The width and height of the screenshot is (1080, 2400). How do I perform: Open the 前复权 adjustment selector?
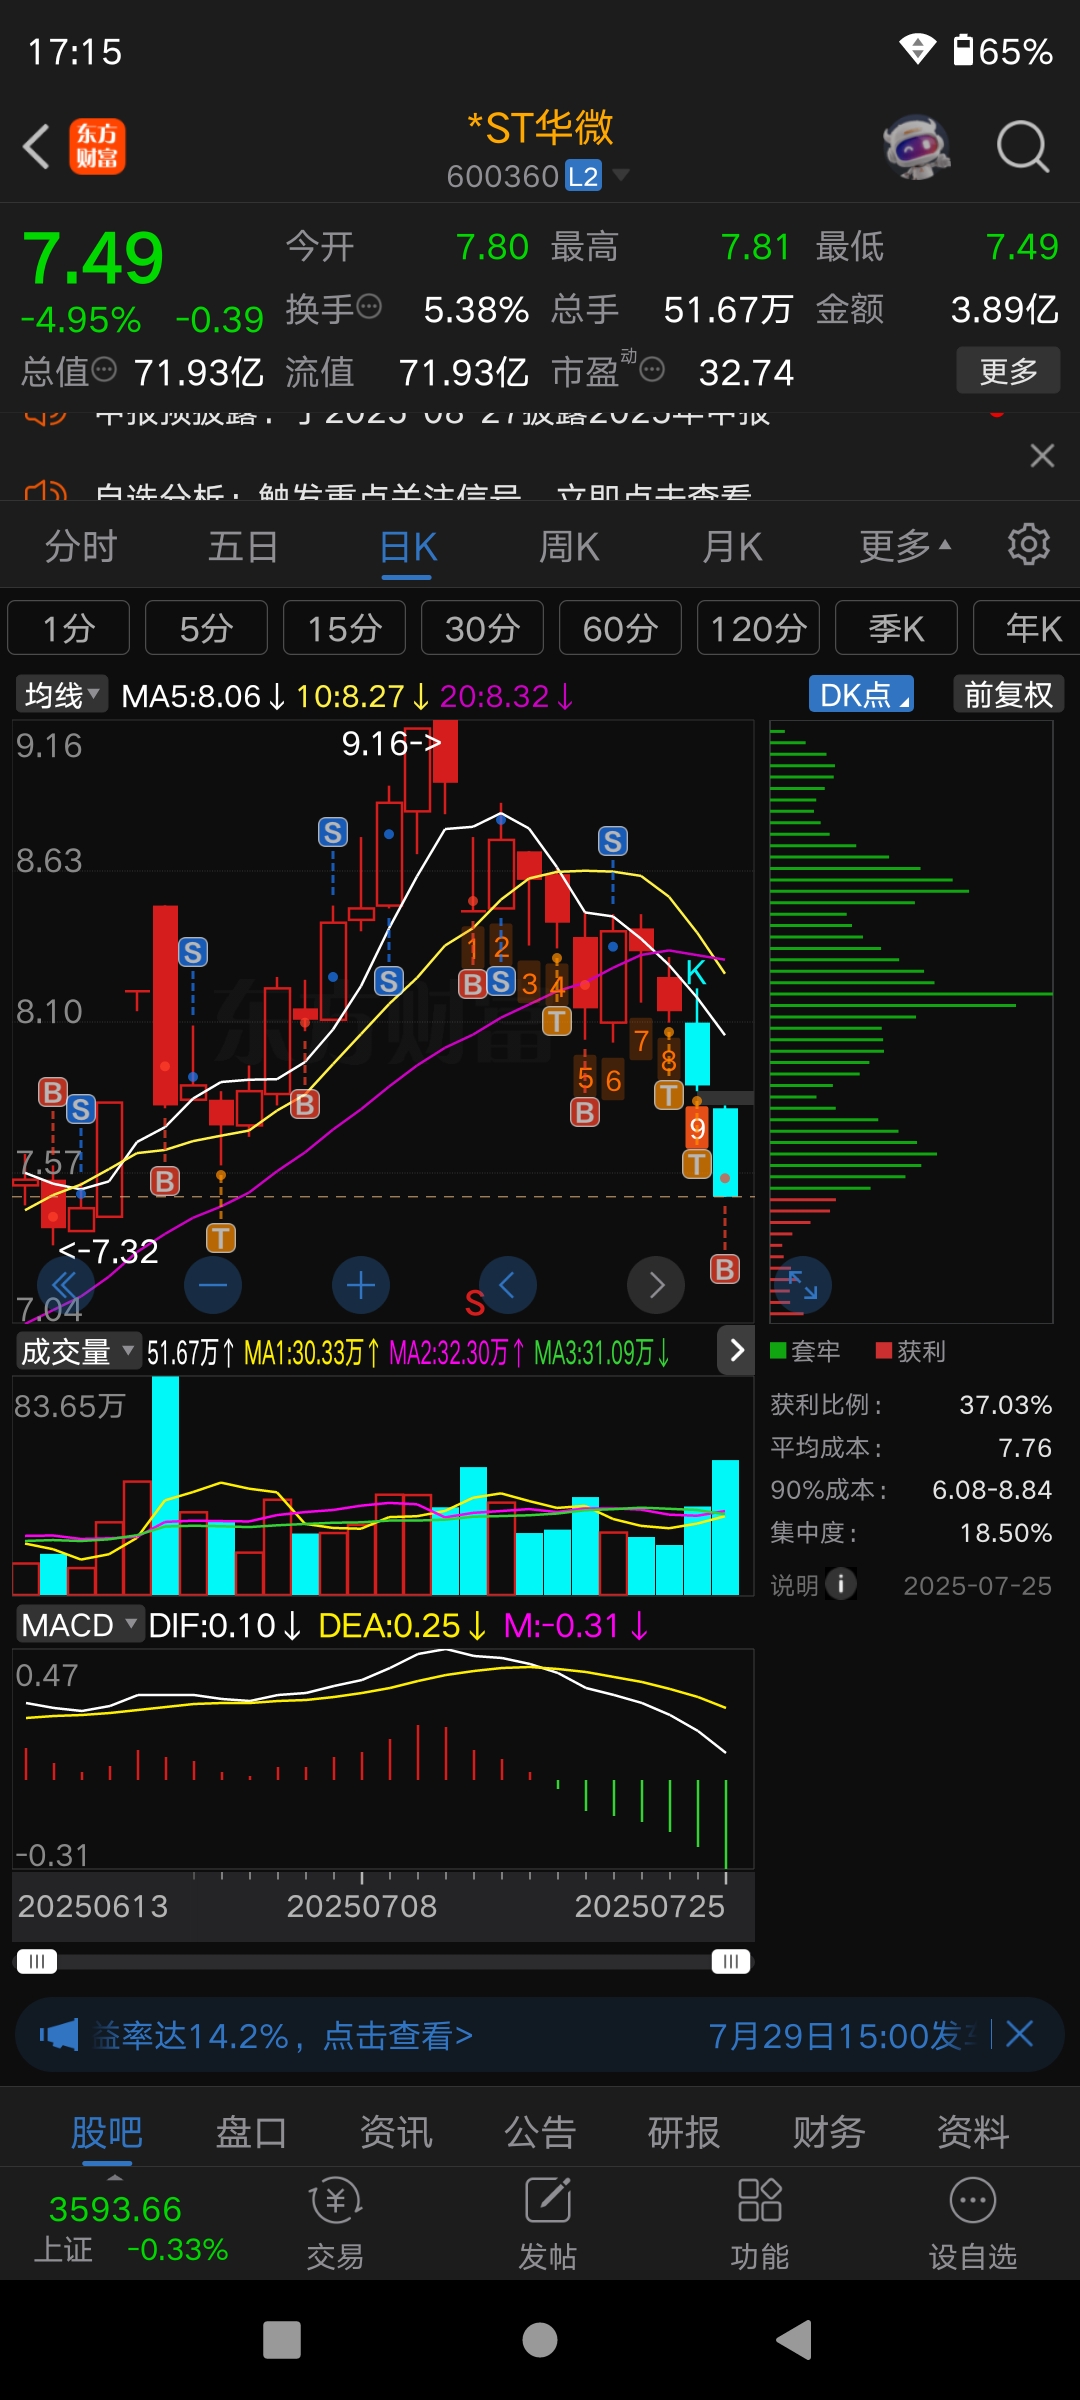(x=1008, y=695)
